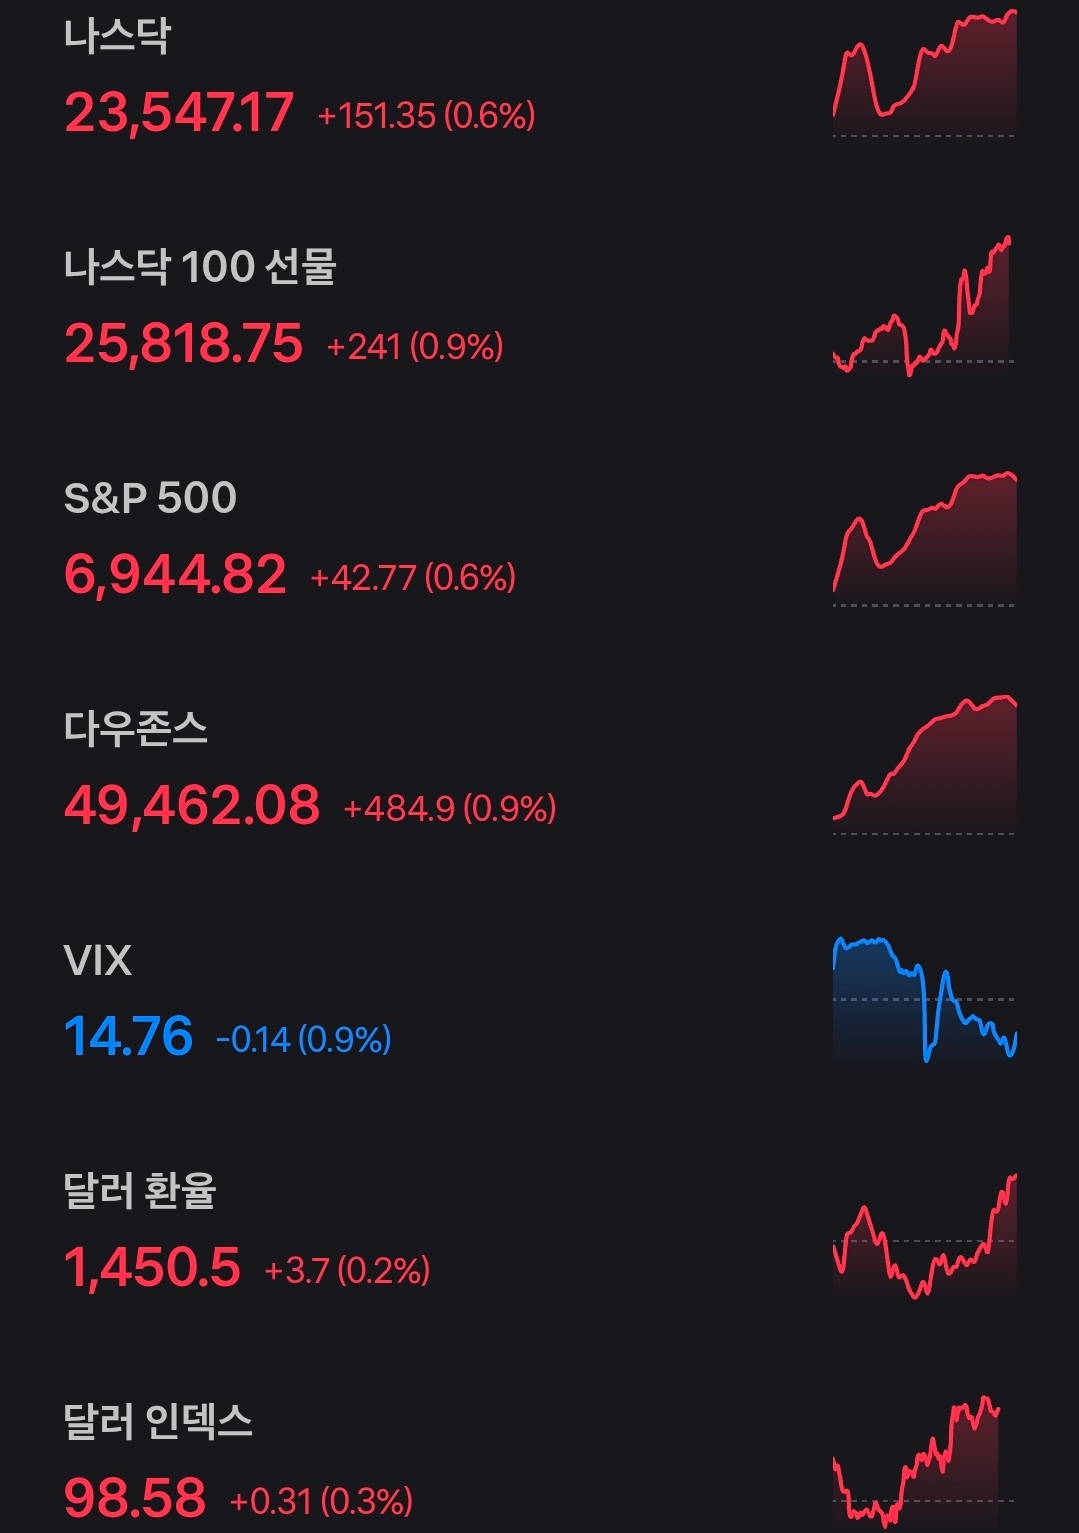Open the 나스닥 100 선물 sparkline chart
1079x1533 pixels.
pyautogui.click(x=922, y=307)
